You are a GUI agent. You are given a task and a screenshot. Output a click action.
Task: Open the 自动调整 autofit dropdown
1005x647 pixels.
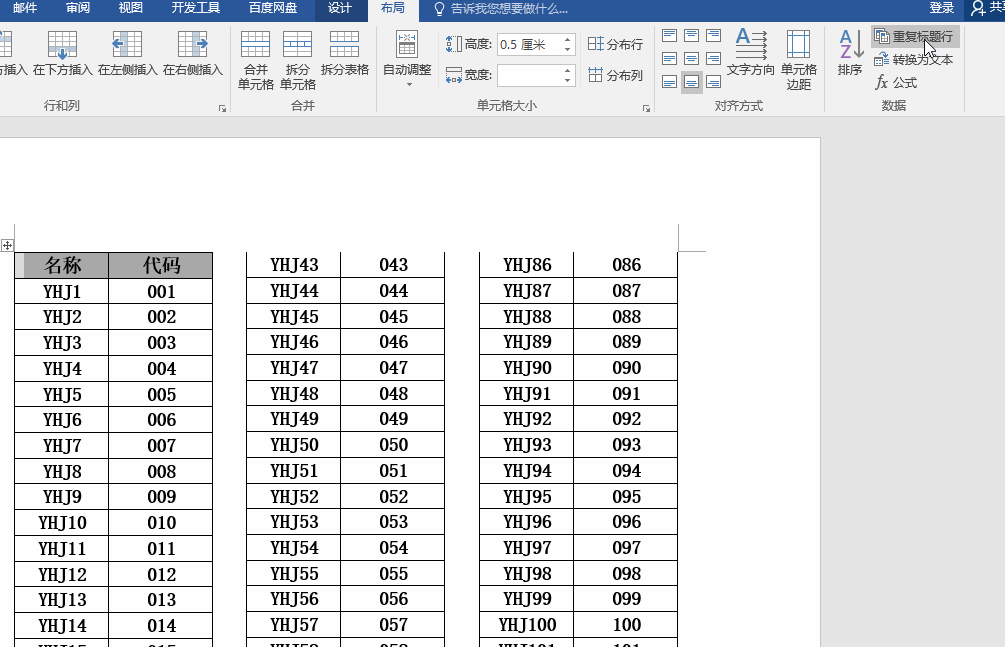(x=407, y=59)
